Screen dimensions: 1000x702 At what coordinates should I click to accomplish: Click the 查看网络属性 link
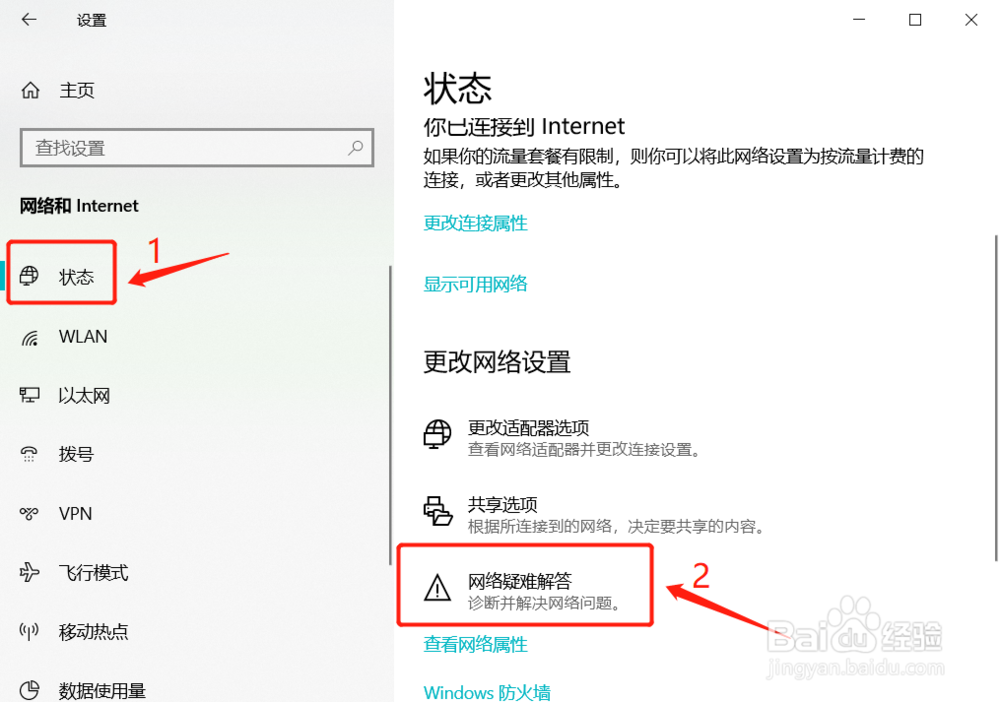(x=475, y=644)
